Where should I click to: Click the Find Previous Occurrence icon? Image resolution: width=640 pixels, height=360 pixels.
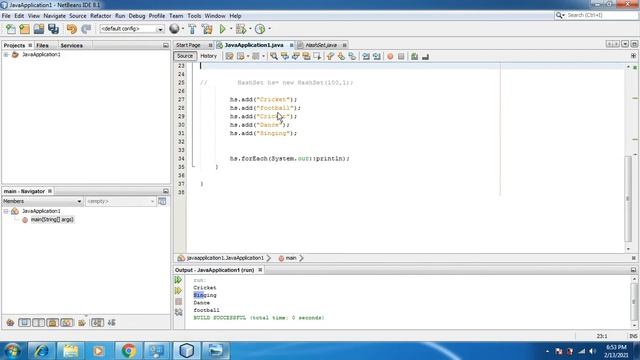(285, 56)
